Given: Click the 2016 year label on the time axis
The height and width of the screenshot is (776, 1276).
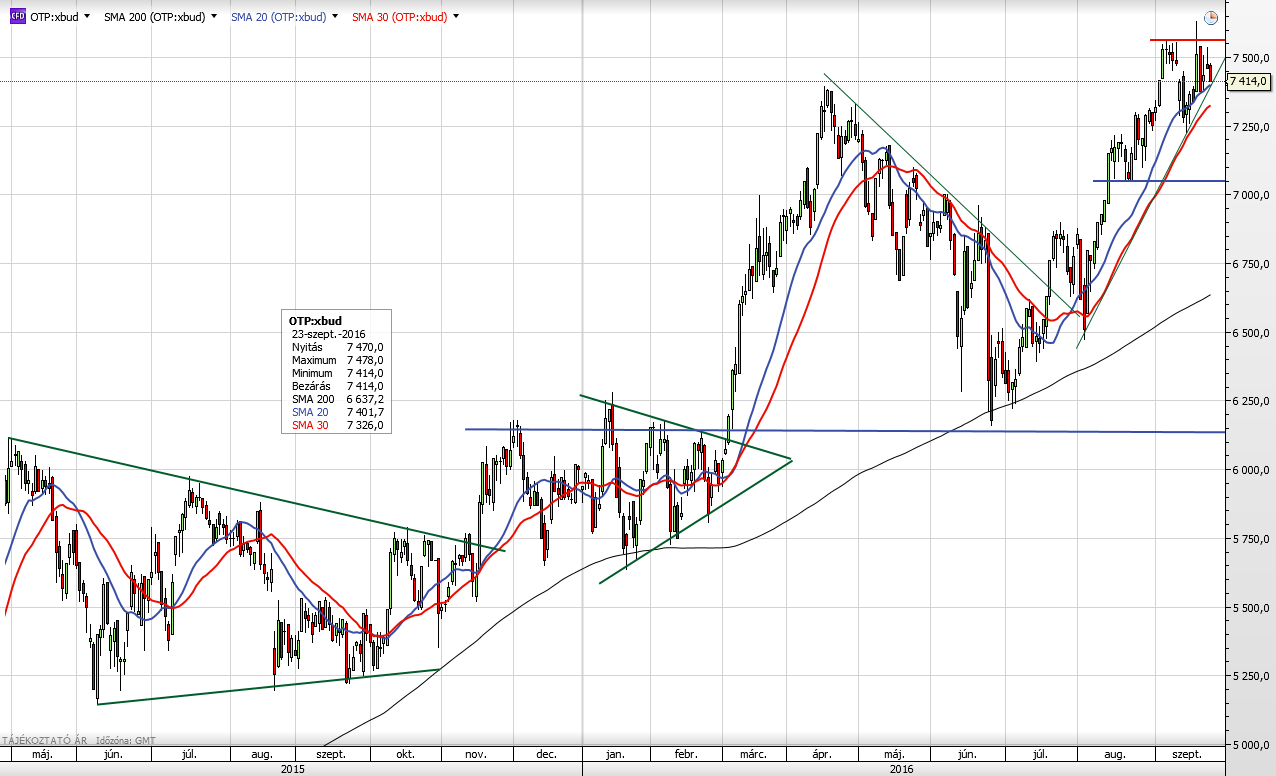Looking at the screenshot, I should click(903, 769).
